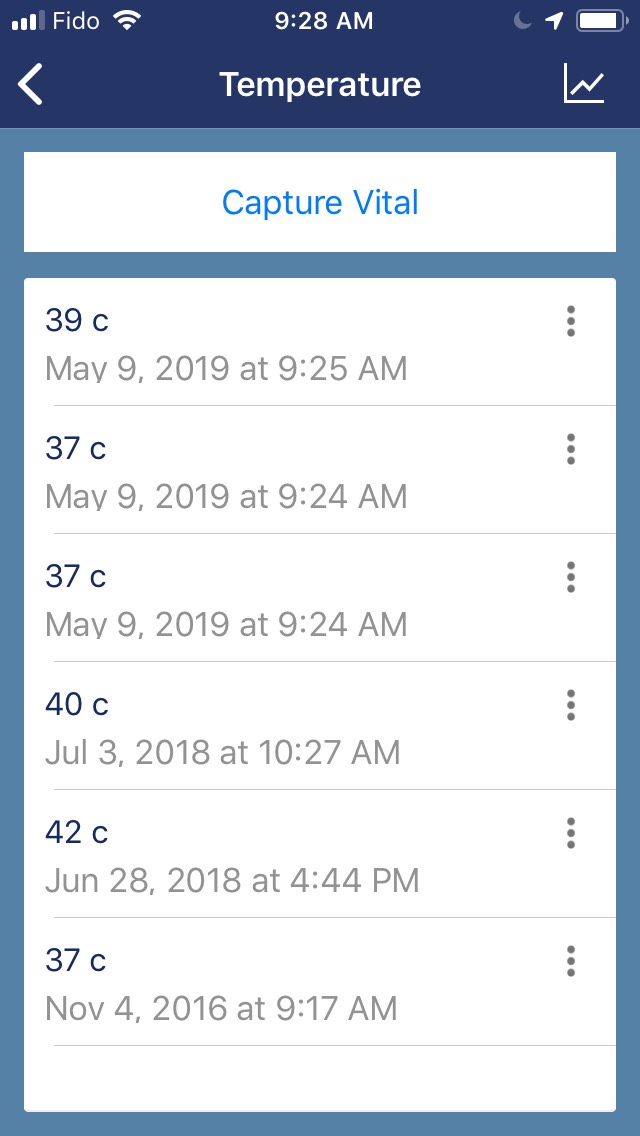Tap the location services arrow icon
Viewport: 640px width, 1136px height.
tap(555, 21)
